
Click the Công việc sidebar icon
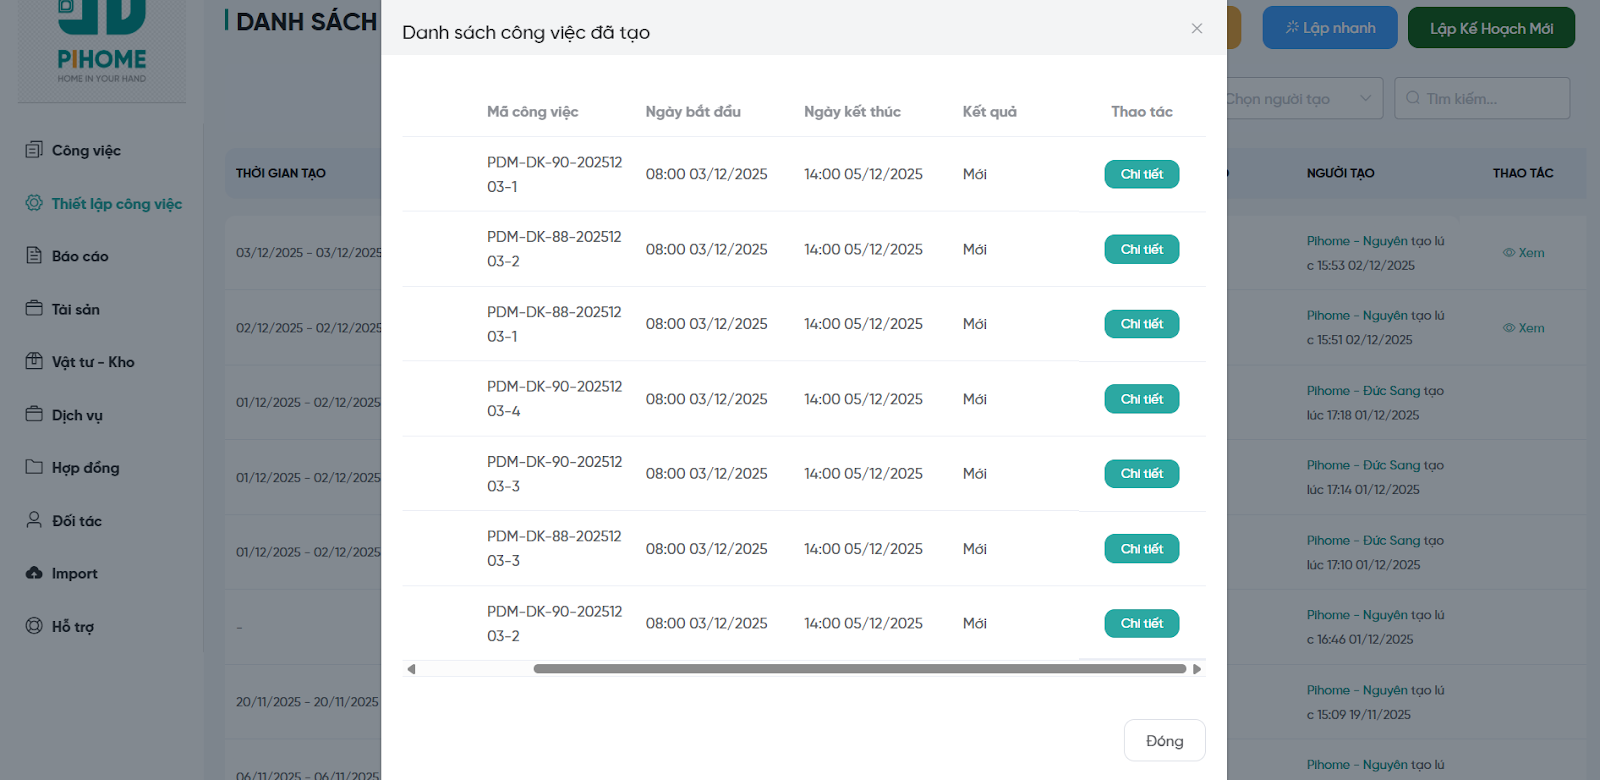pos(34,150)
